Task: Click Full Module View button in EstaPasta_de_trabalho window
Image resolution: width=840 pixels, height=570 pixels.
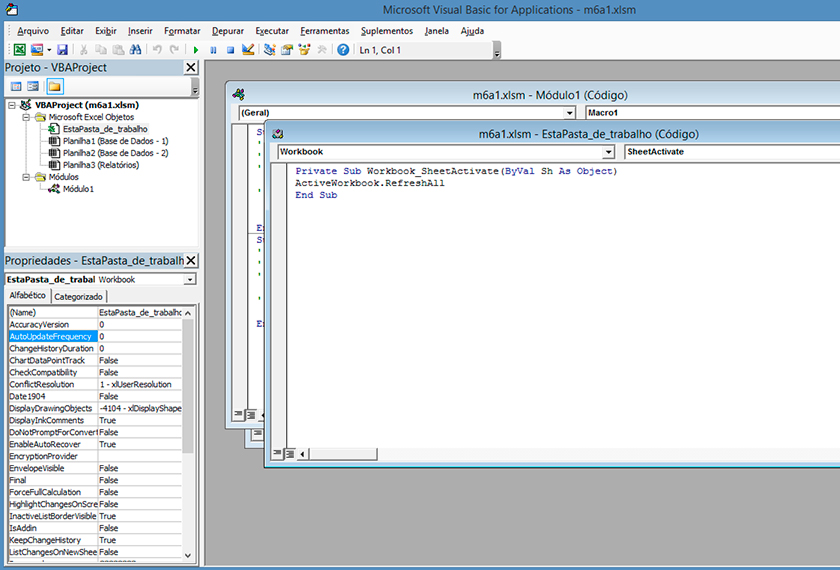Action: [289, 454]
